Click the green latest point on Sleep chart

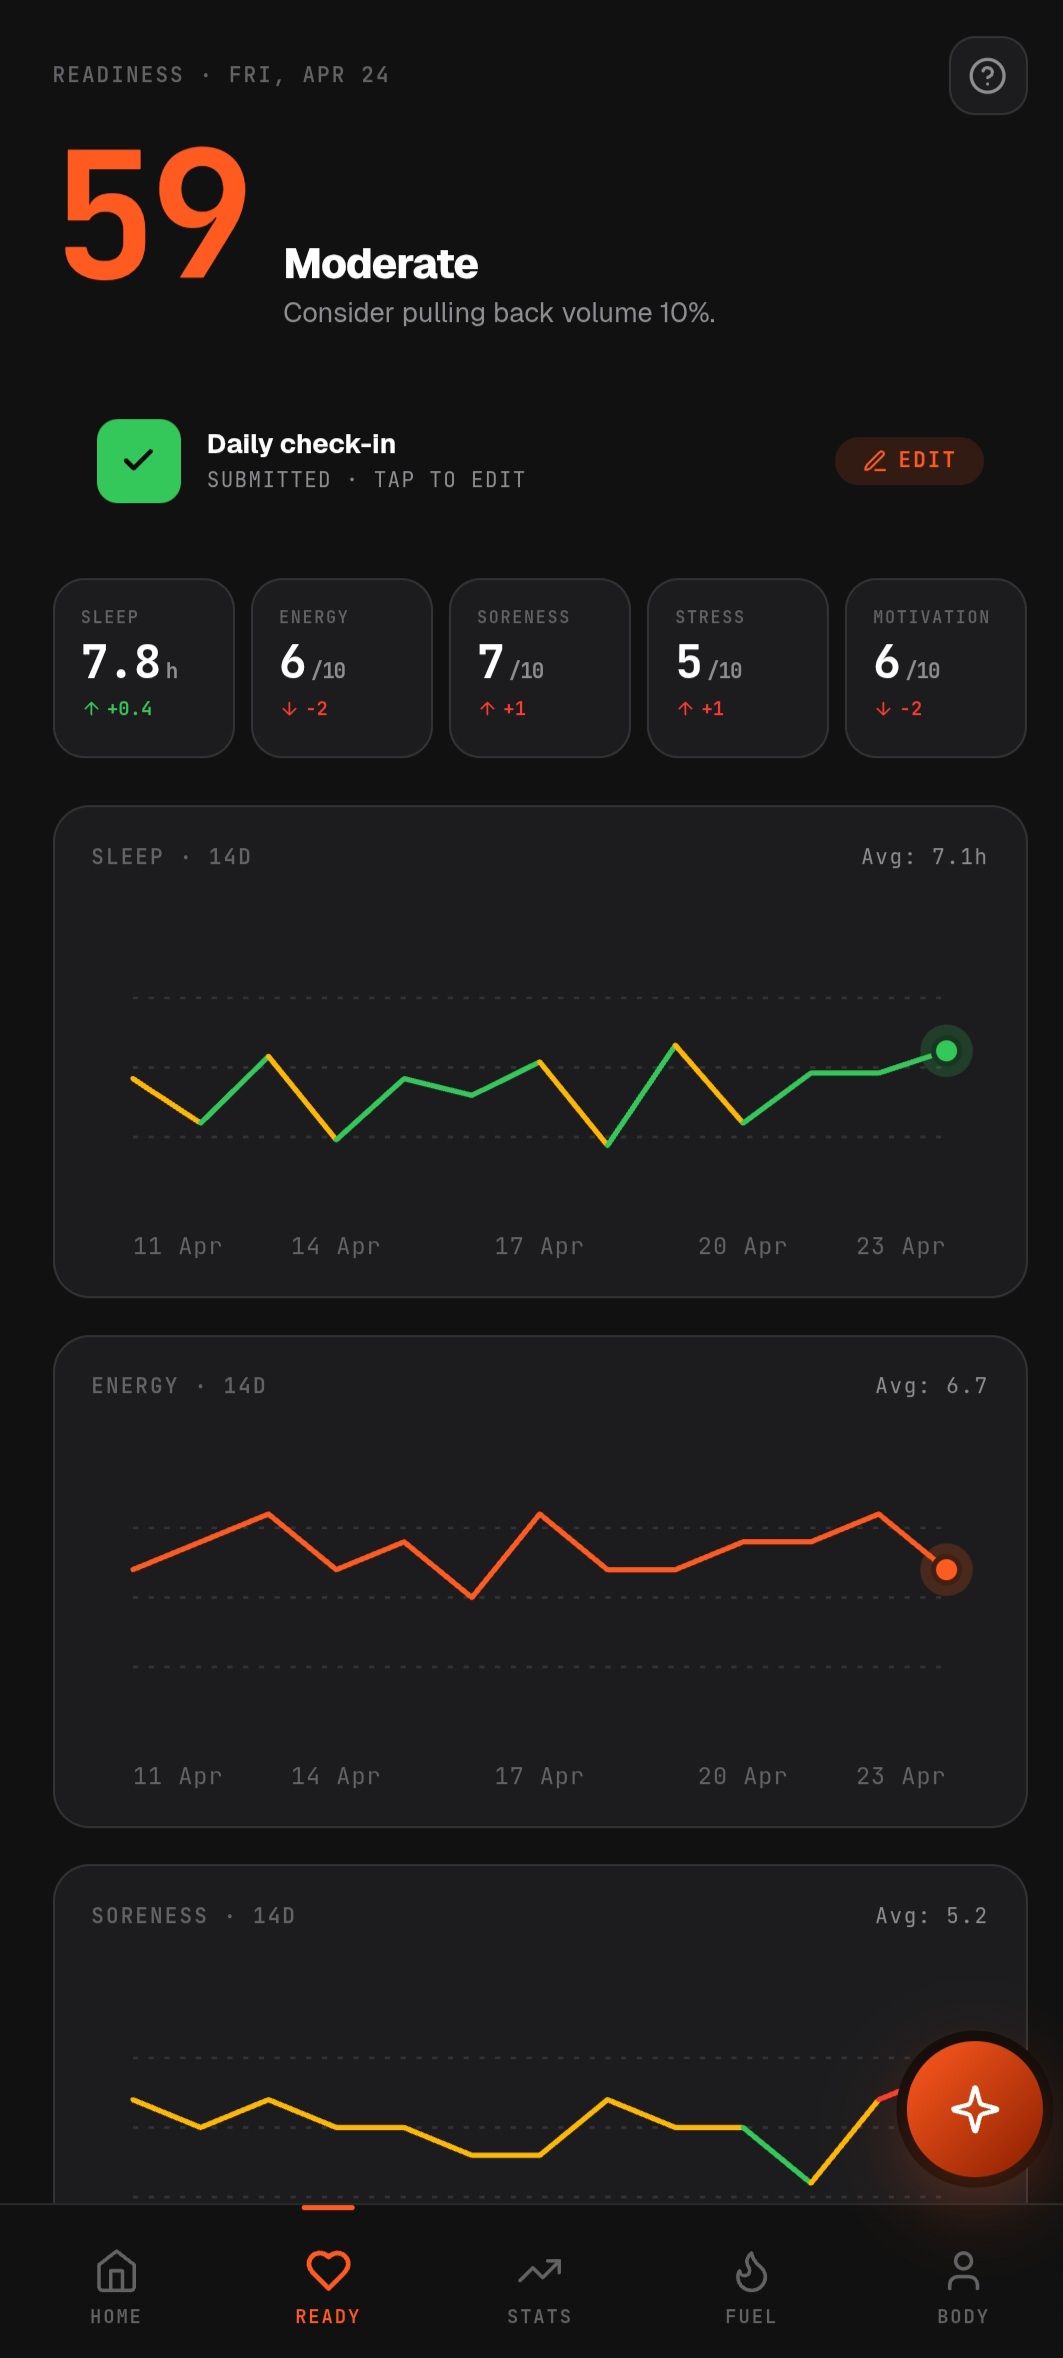(946, 1051)
